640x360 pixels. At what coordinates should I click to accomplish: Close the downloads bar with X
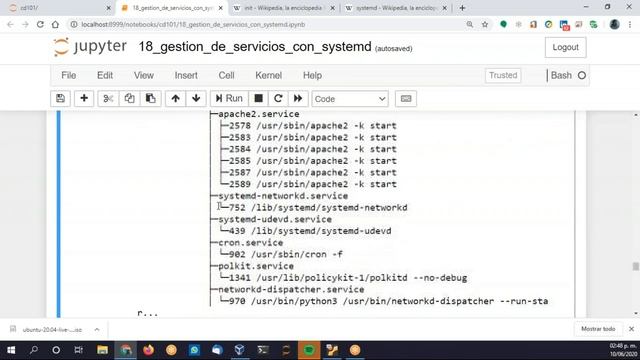tap(631, 329)
